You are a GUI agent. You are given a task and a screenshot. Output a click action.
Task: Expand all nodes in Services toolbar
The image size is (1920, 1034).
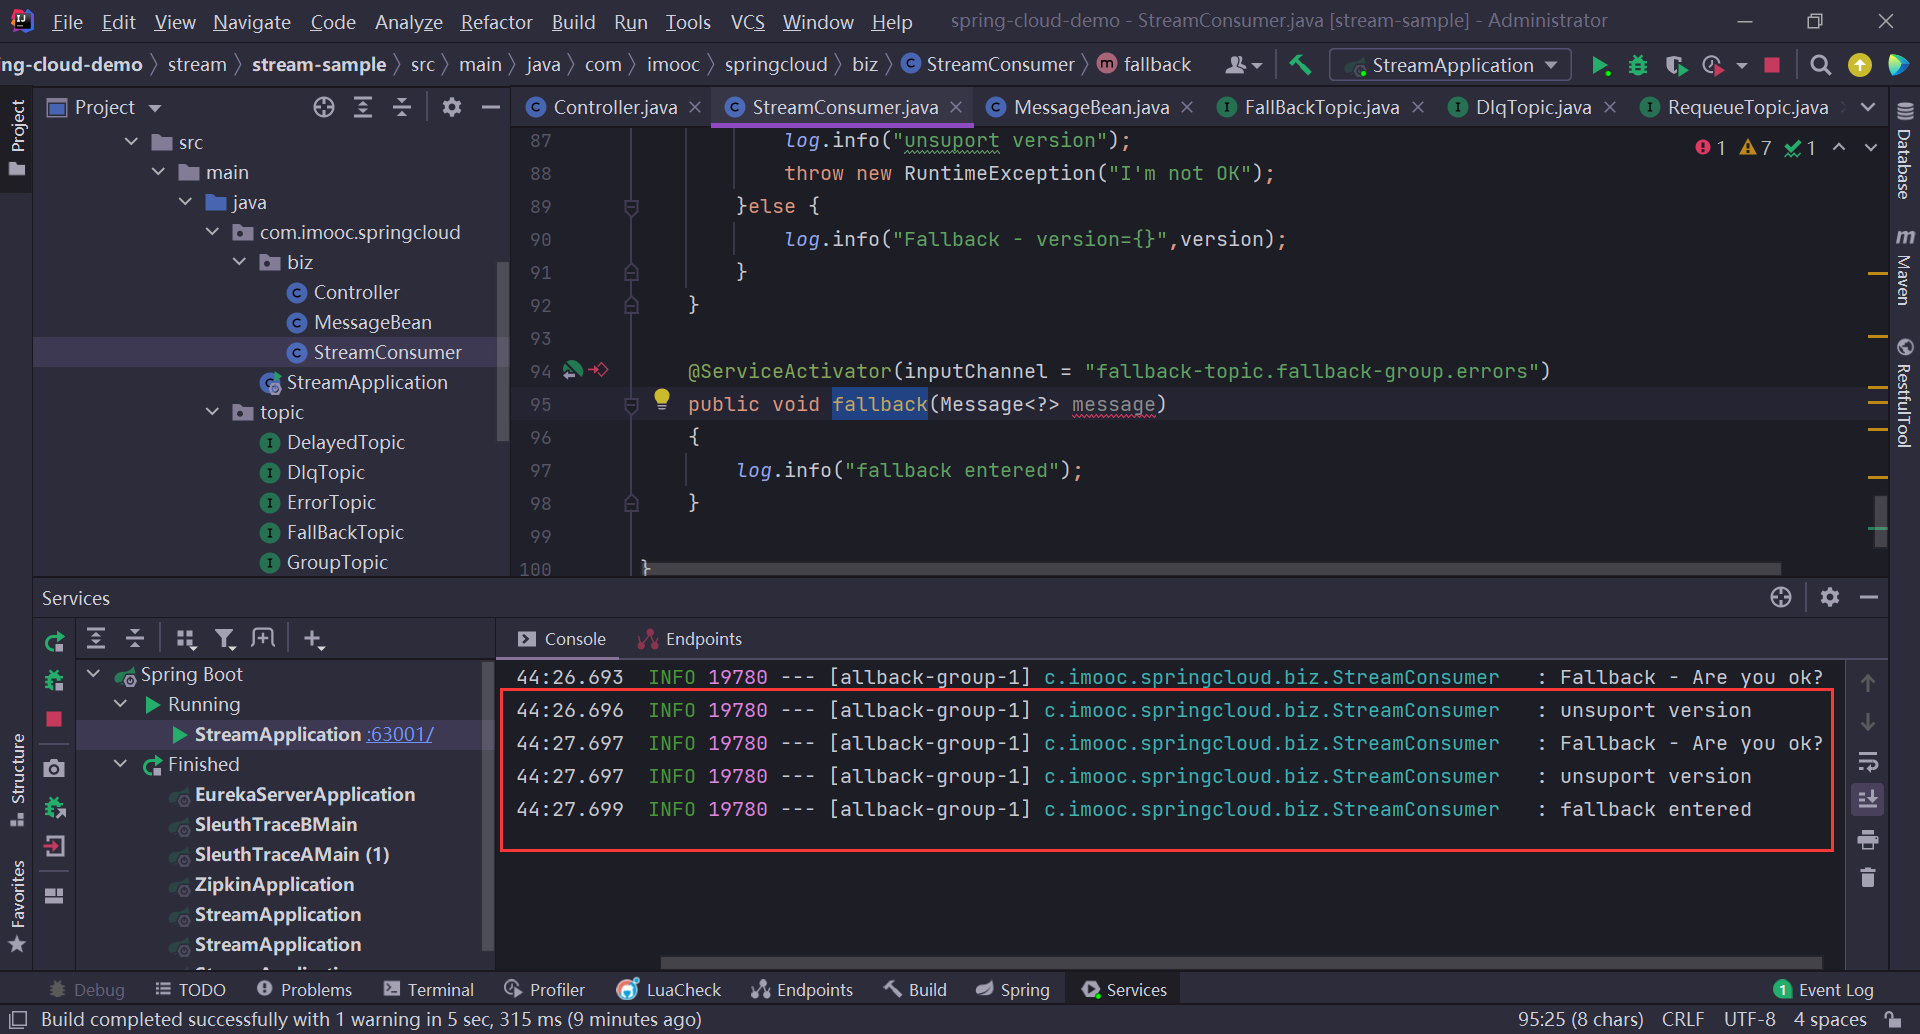pos(96,638)
